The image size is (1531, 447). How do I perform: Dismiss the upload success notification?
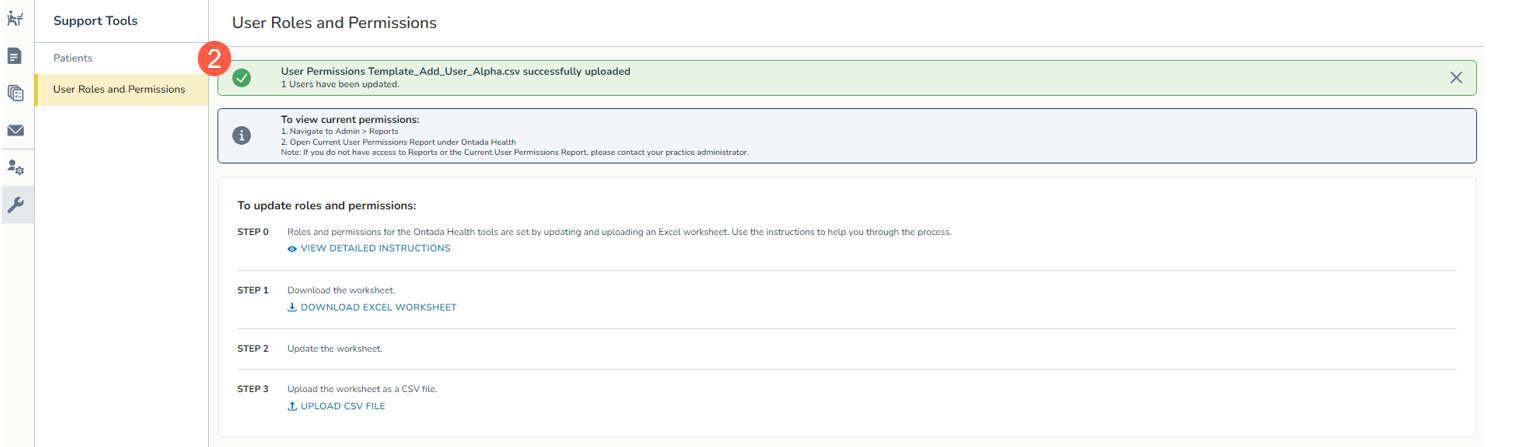coord(1456,78)
